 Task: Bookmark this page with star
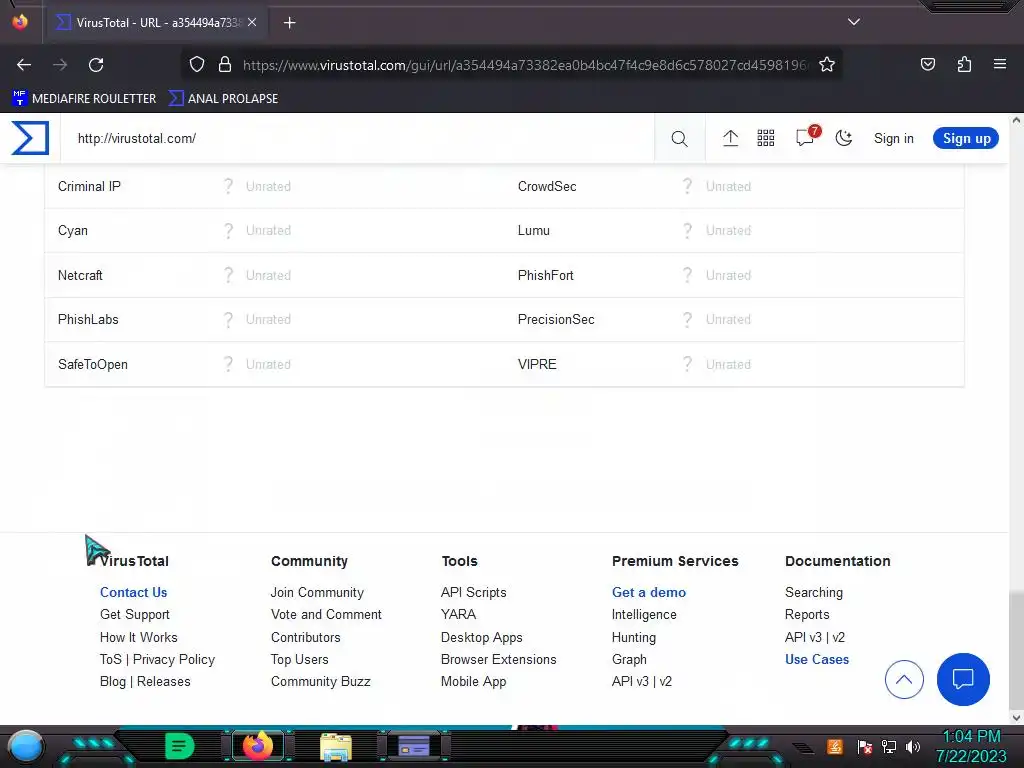click(x=827, y=65)
